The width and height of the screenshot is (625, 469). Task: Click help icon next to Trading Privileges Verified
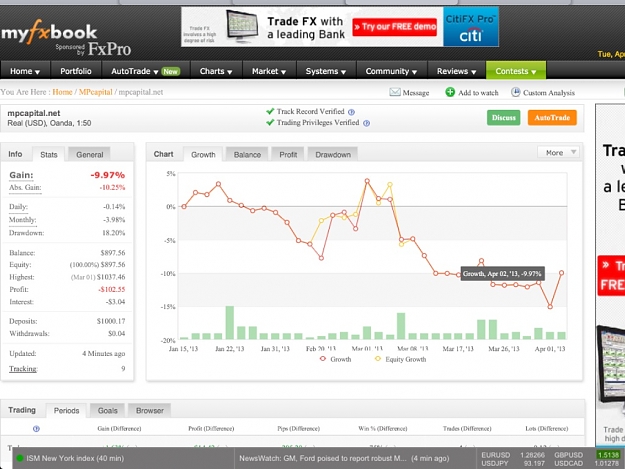point(366,123)
